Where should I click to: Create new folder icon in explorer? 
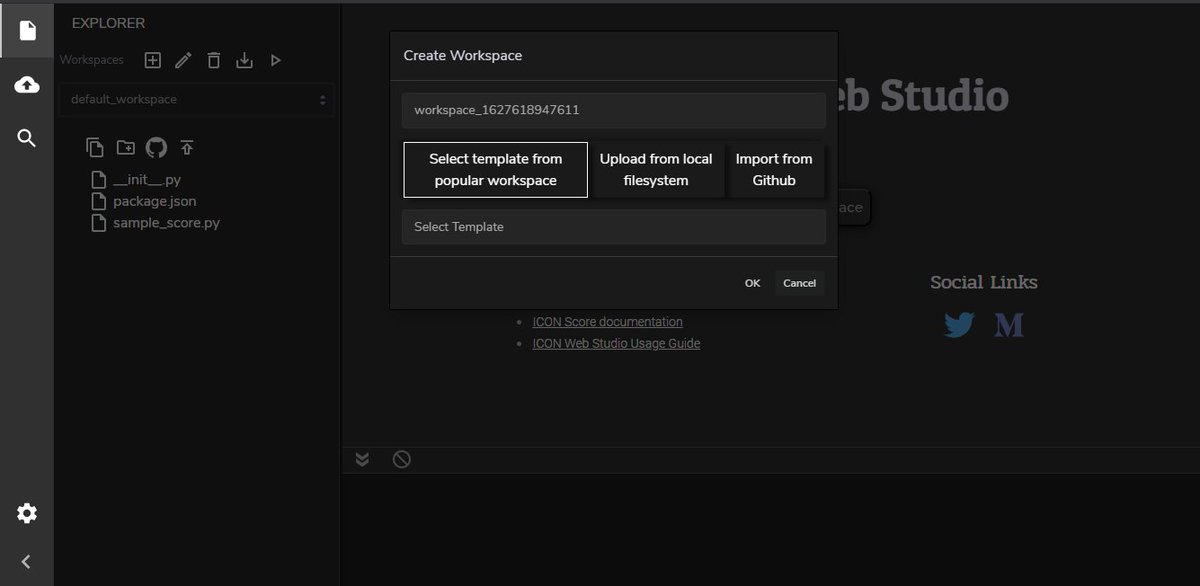(x=125, y=148)
